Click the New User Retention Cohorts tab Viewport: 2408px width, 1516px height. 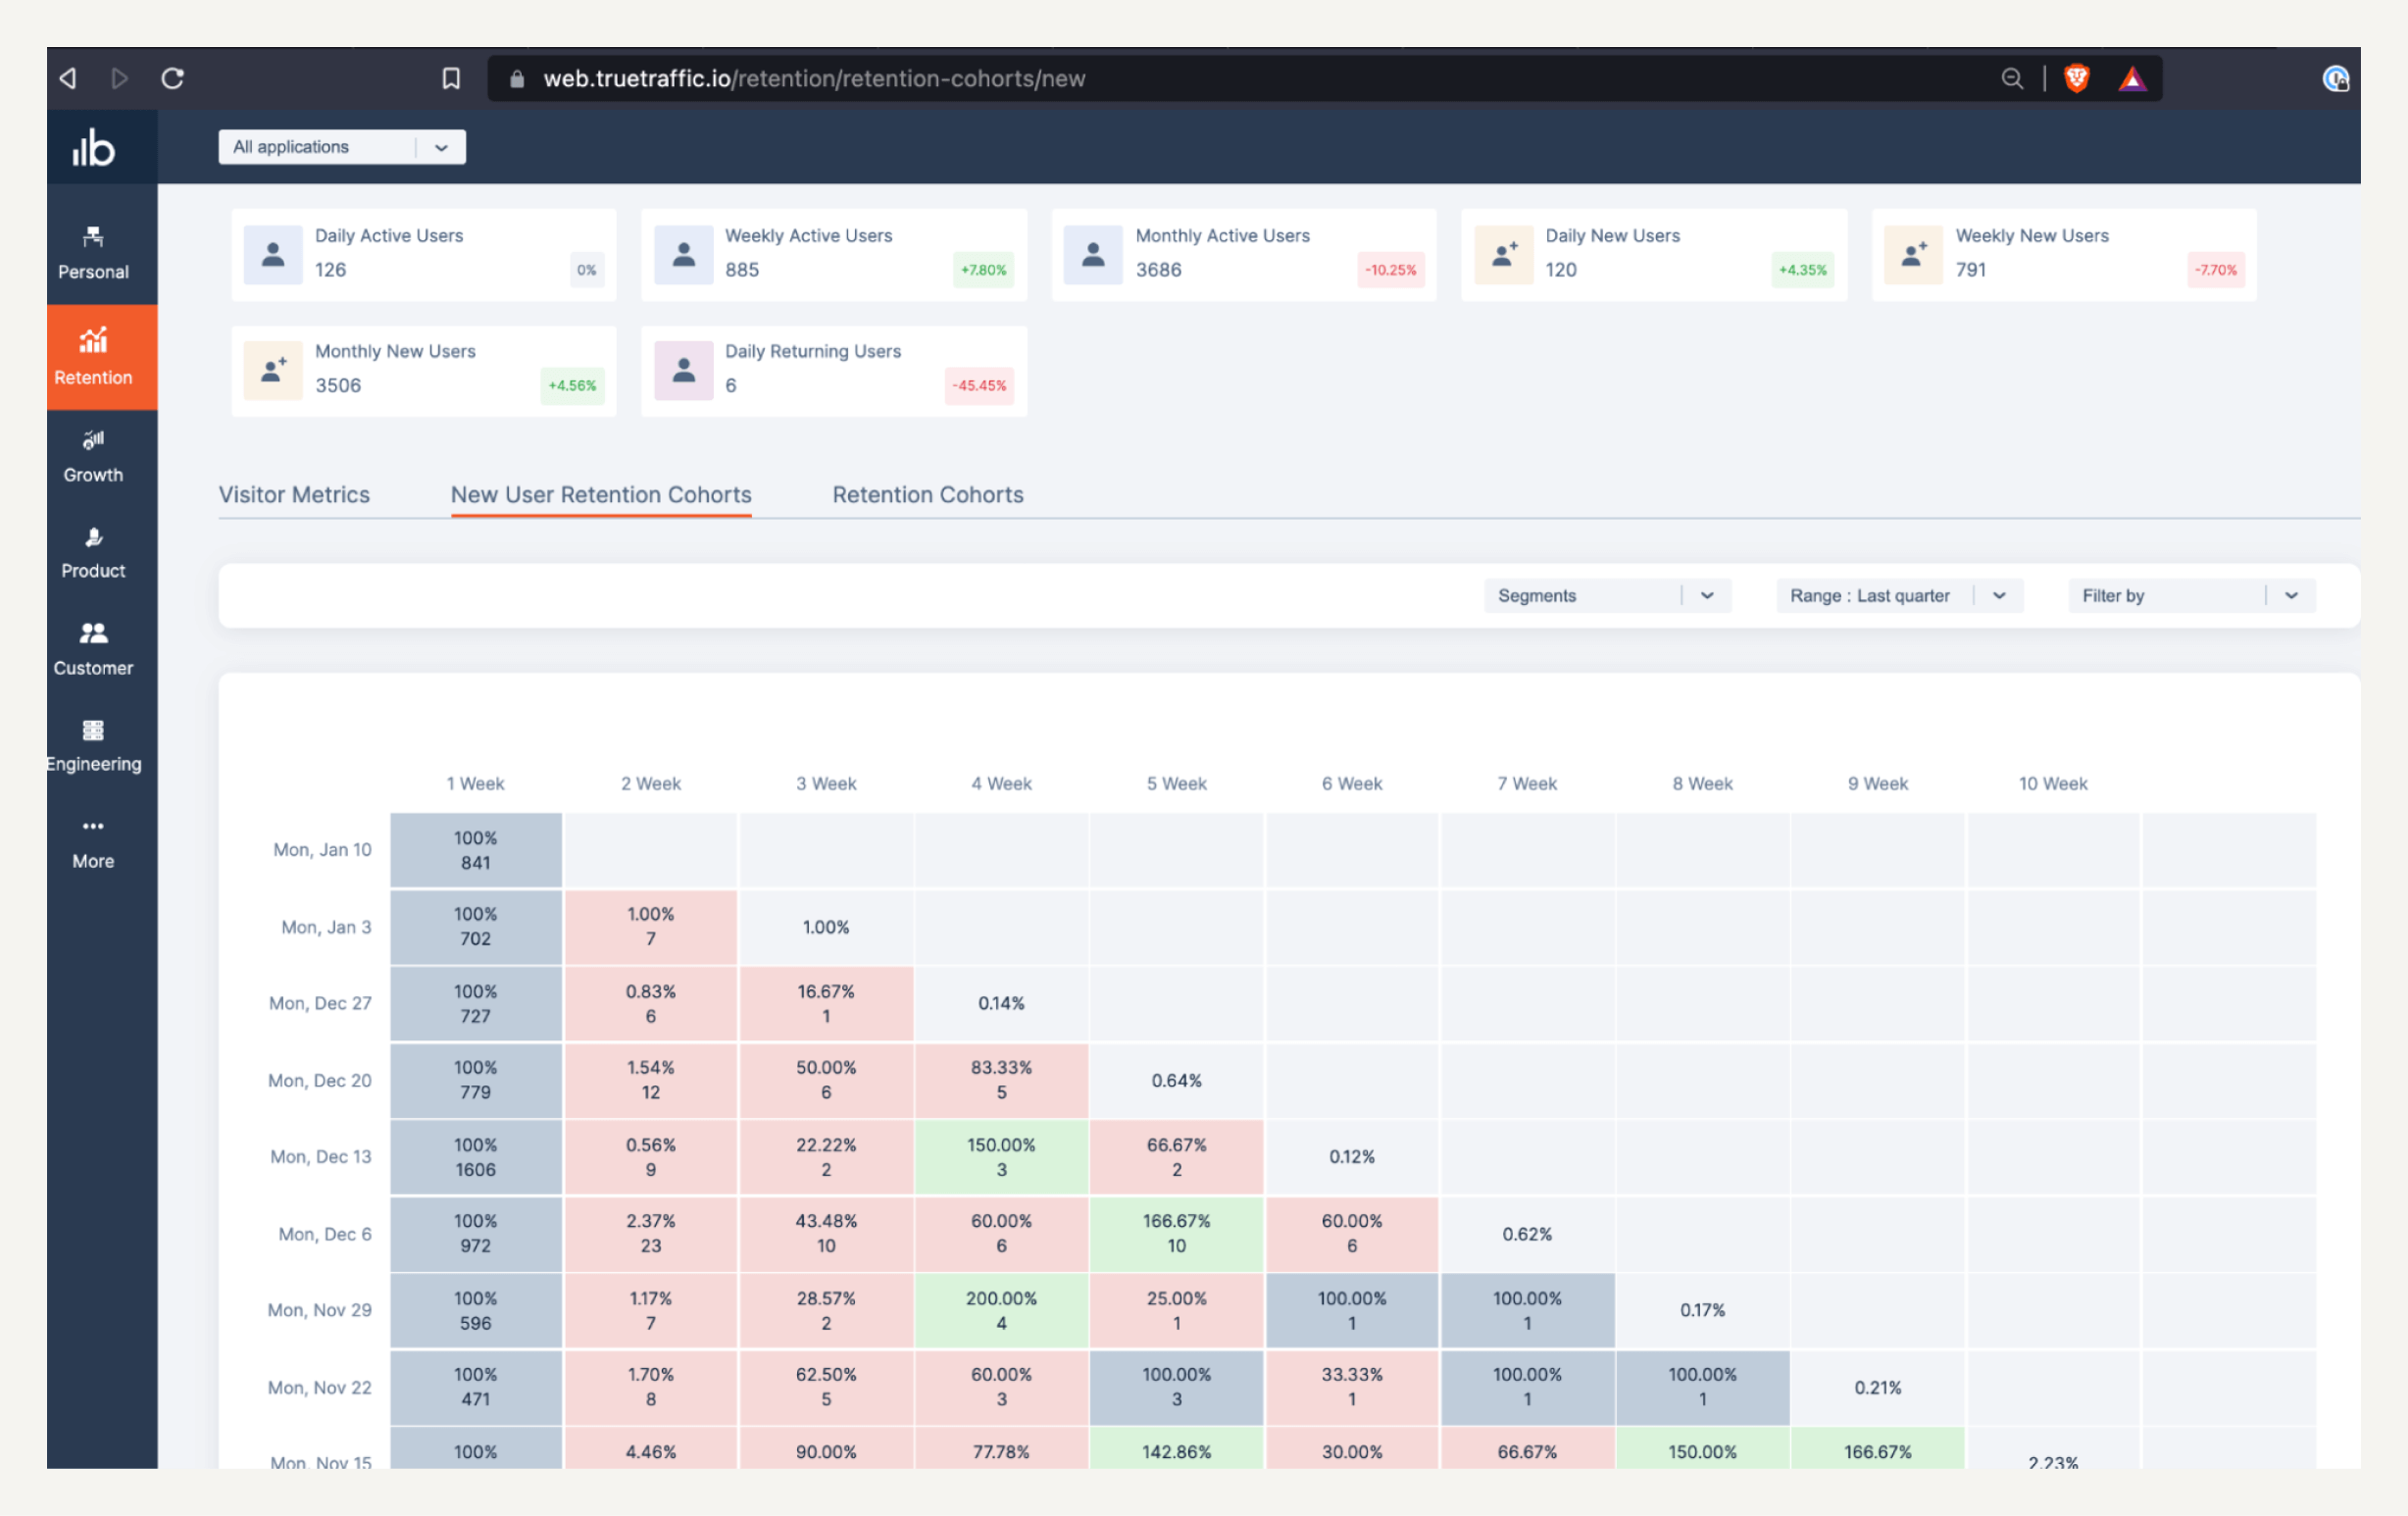(x=601, y=494)
